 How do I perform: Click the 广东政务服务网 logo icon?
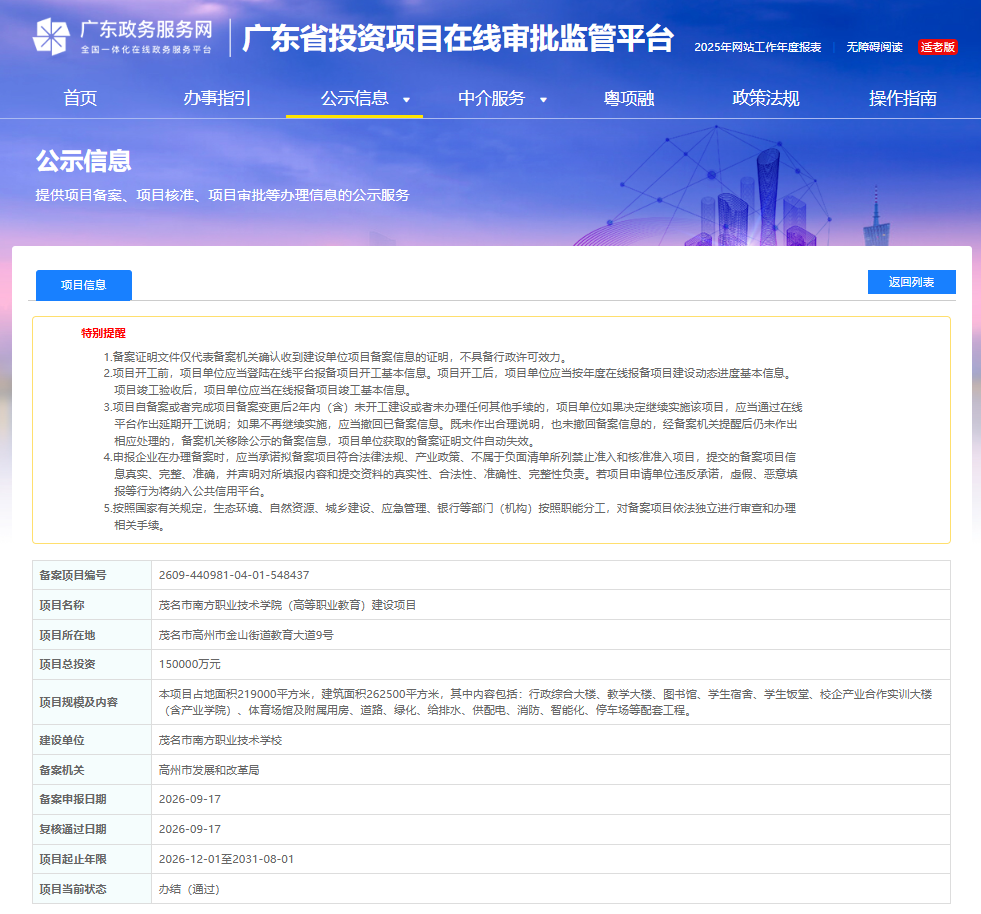[51, 36]
